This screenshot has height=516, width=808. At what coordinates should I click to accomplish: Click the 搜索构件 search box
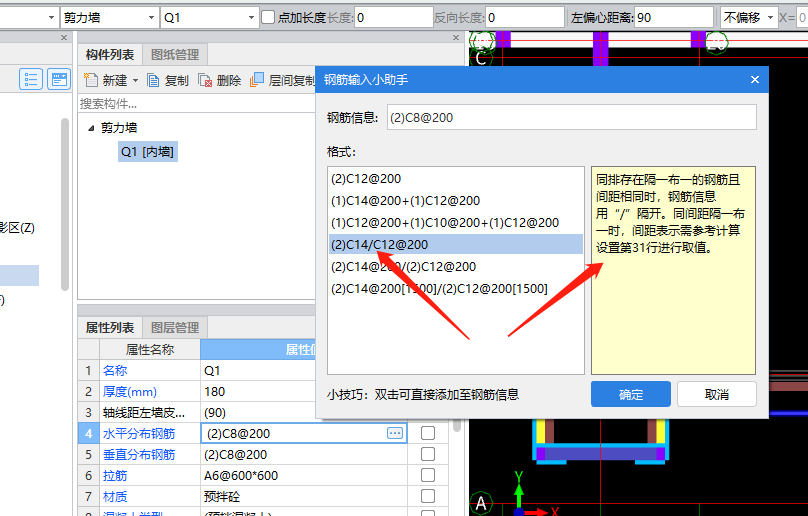click(196, 104)
